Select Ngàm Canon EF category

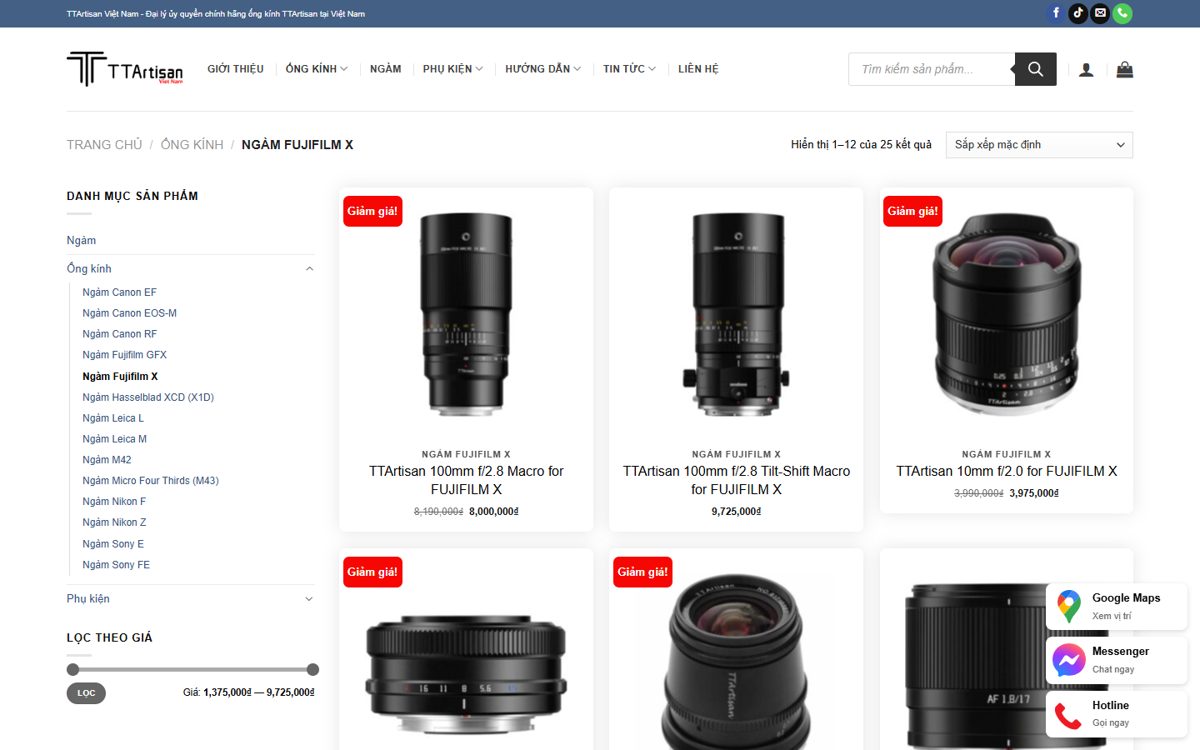pos(120,293)
